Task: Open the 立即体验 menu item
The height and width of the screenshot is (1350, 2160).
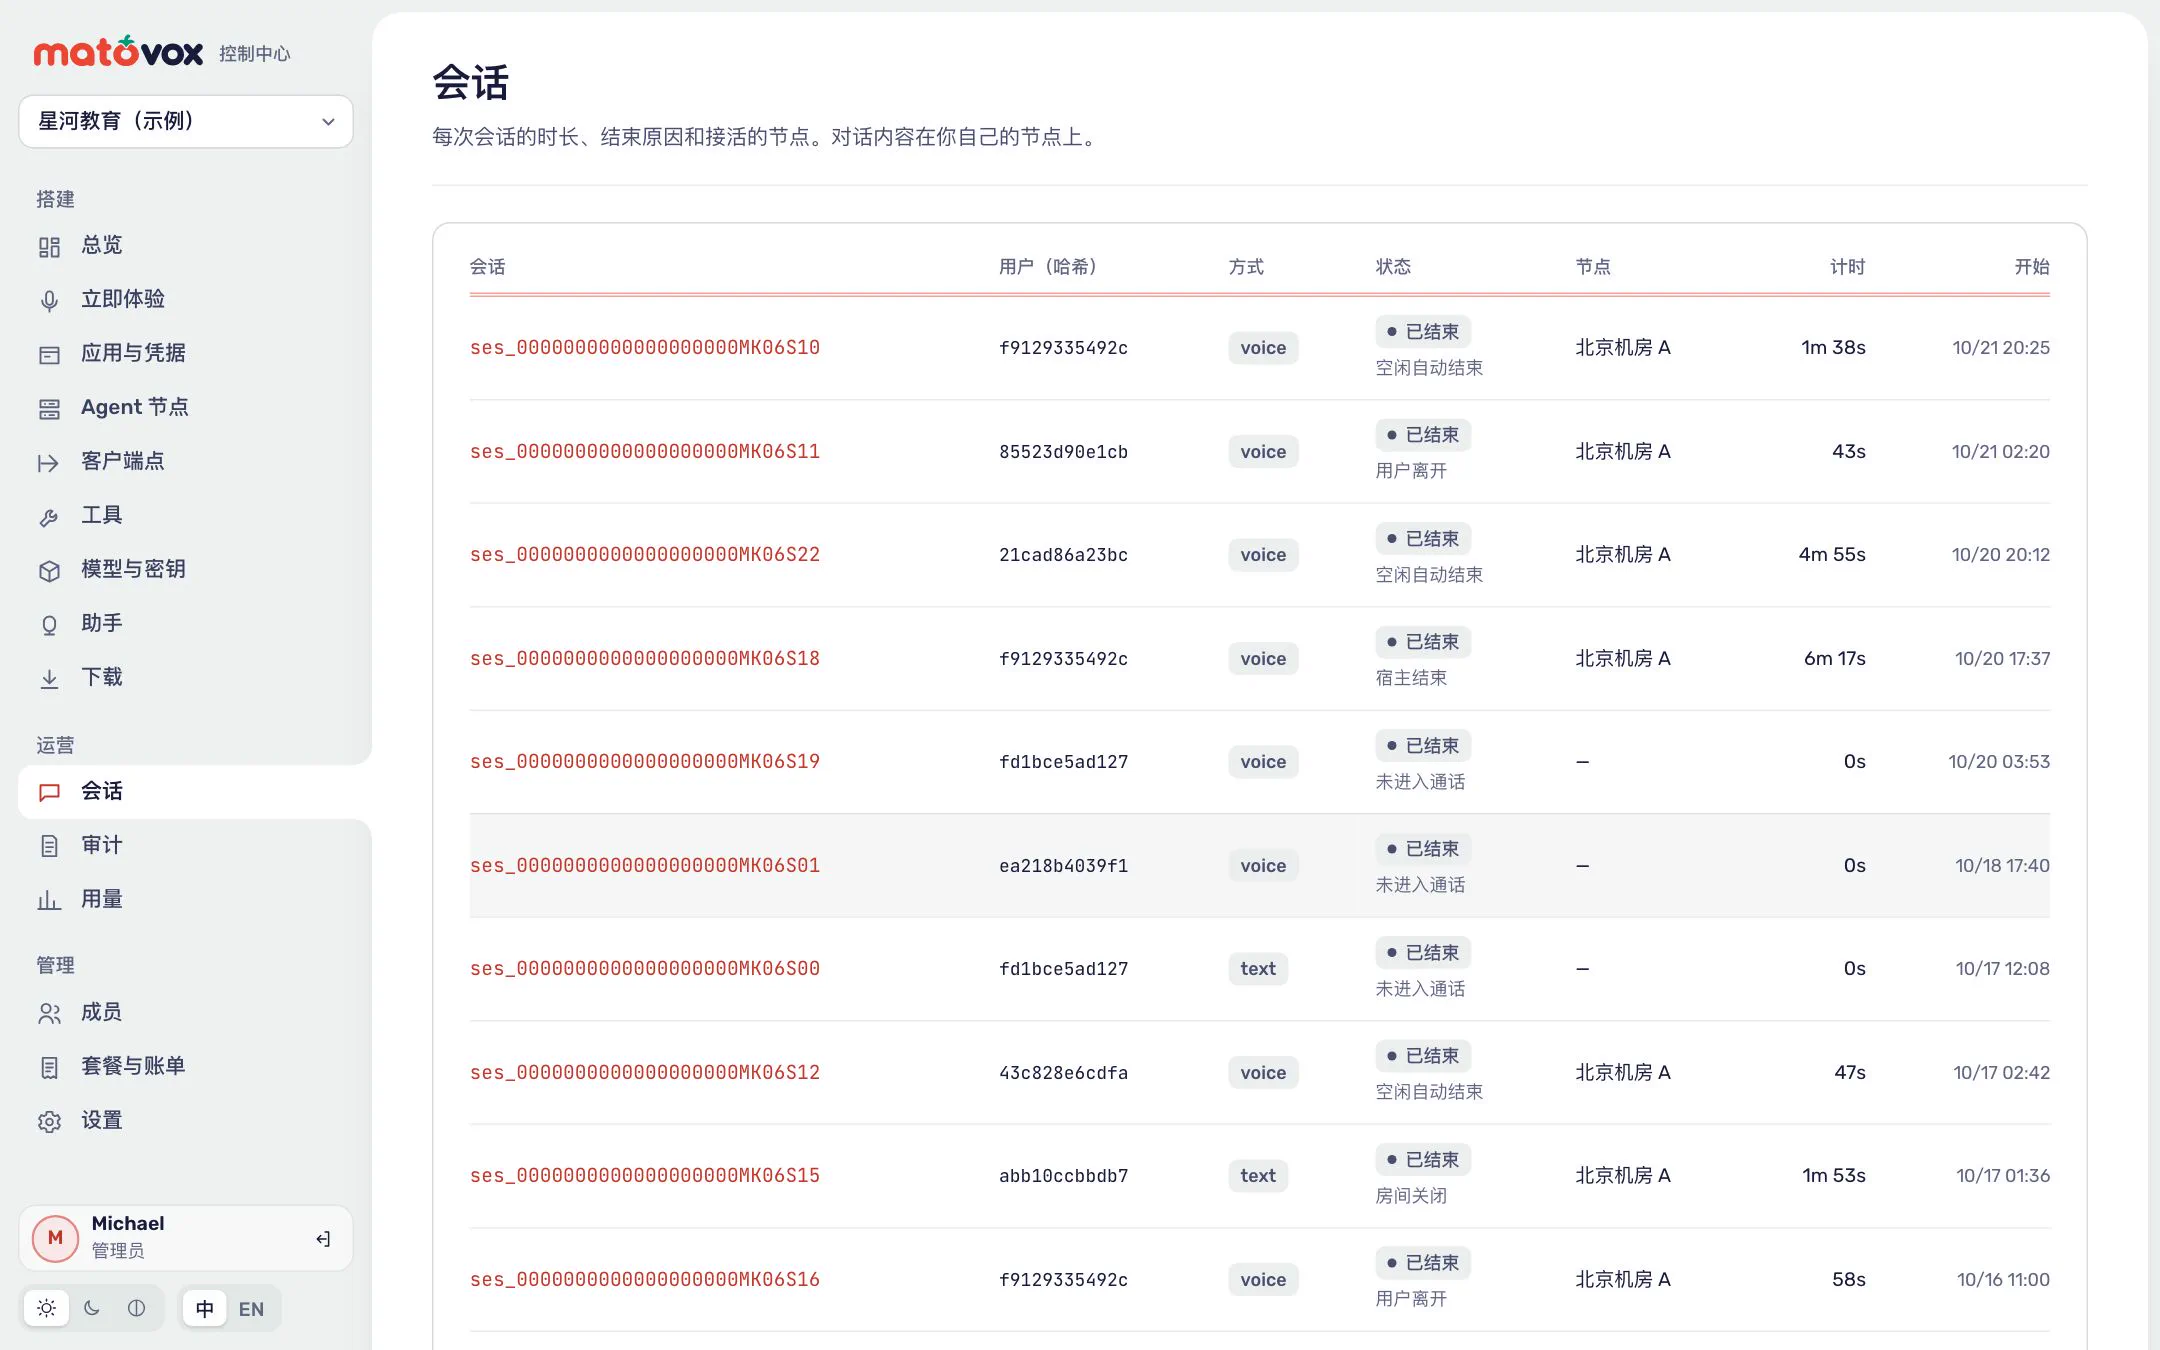Action: (x=195, y=300)
